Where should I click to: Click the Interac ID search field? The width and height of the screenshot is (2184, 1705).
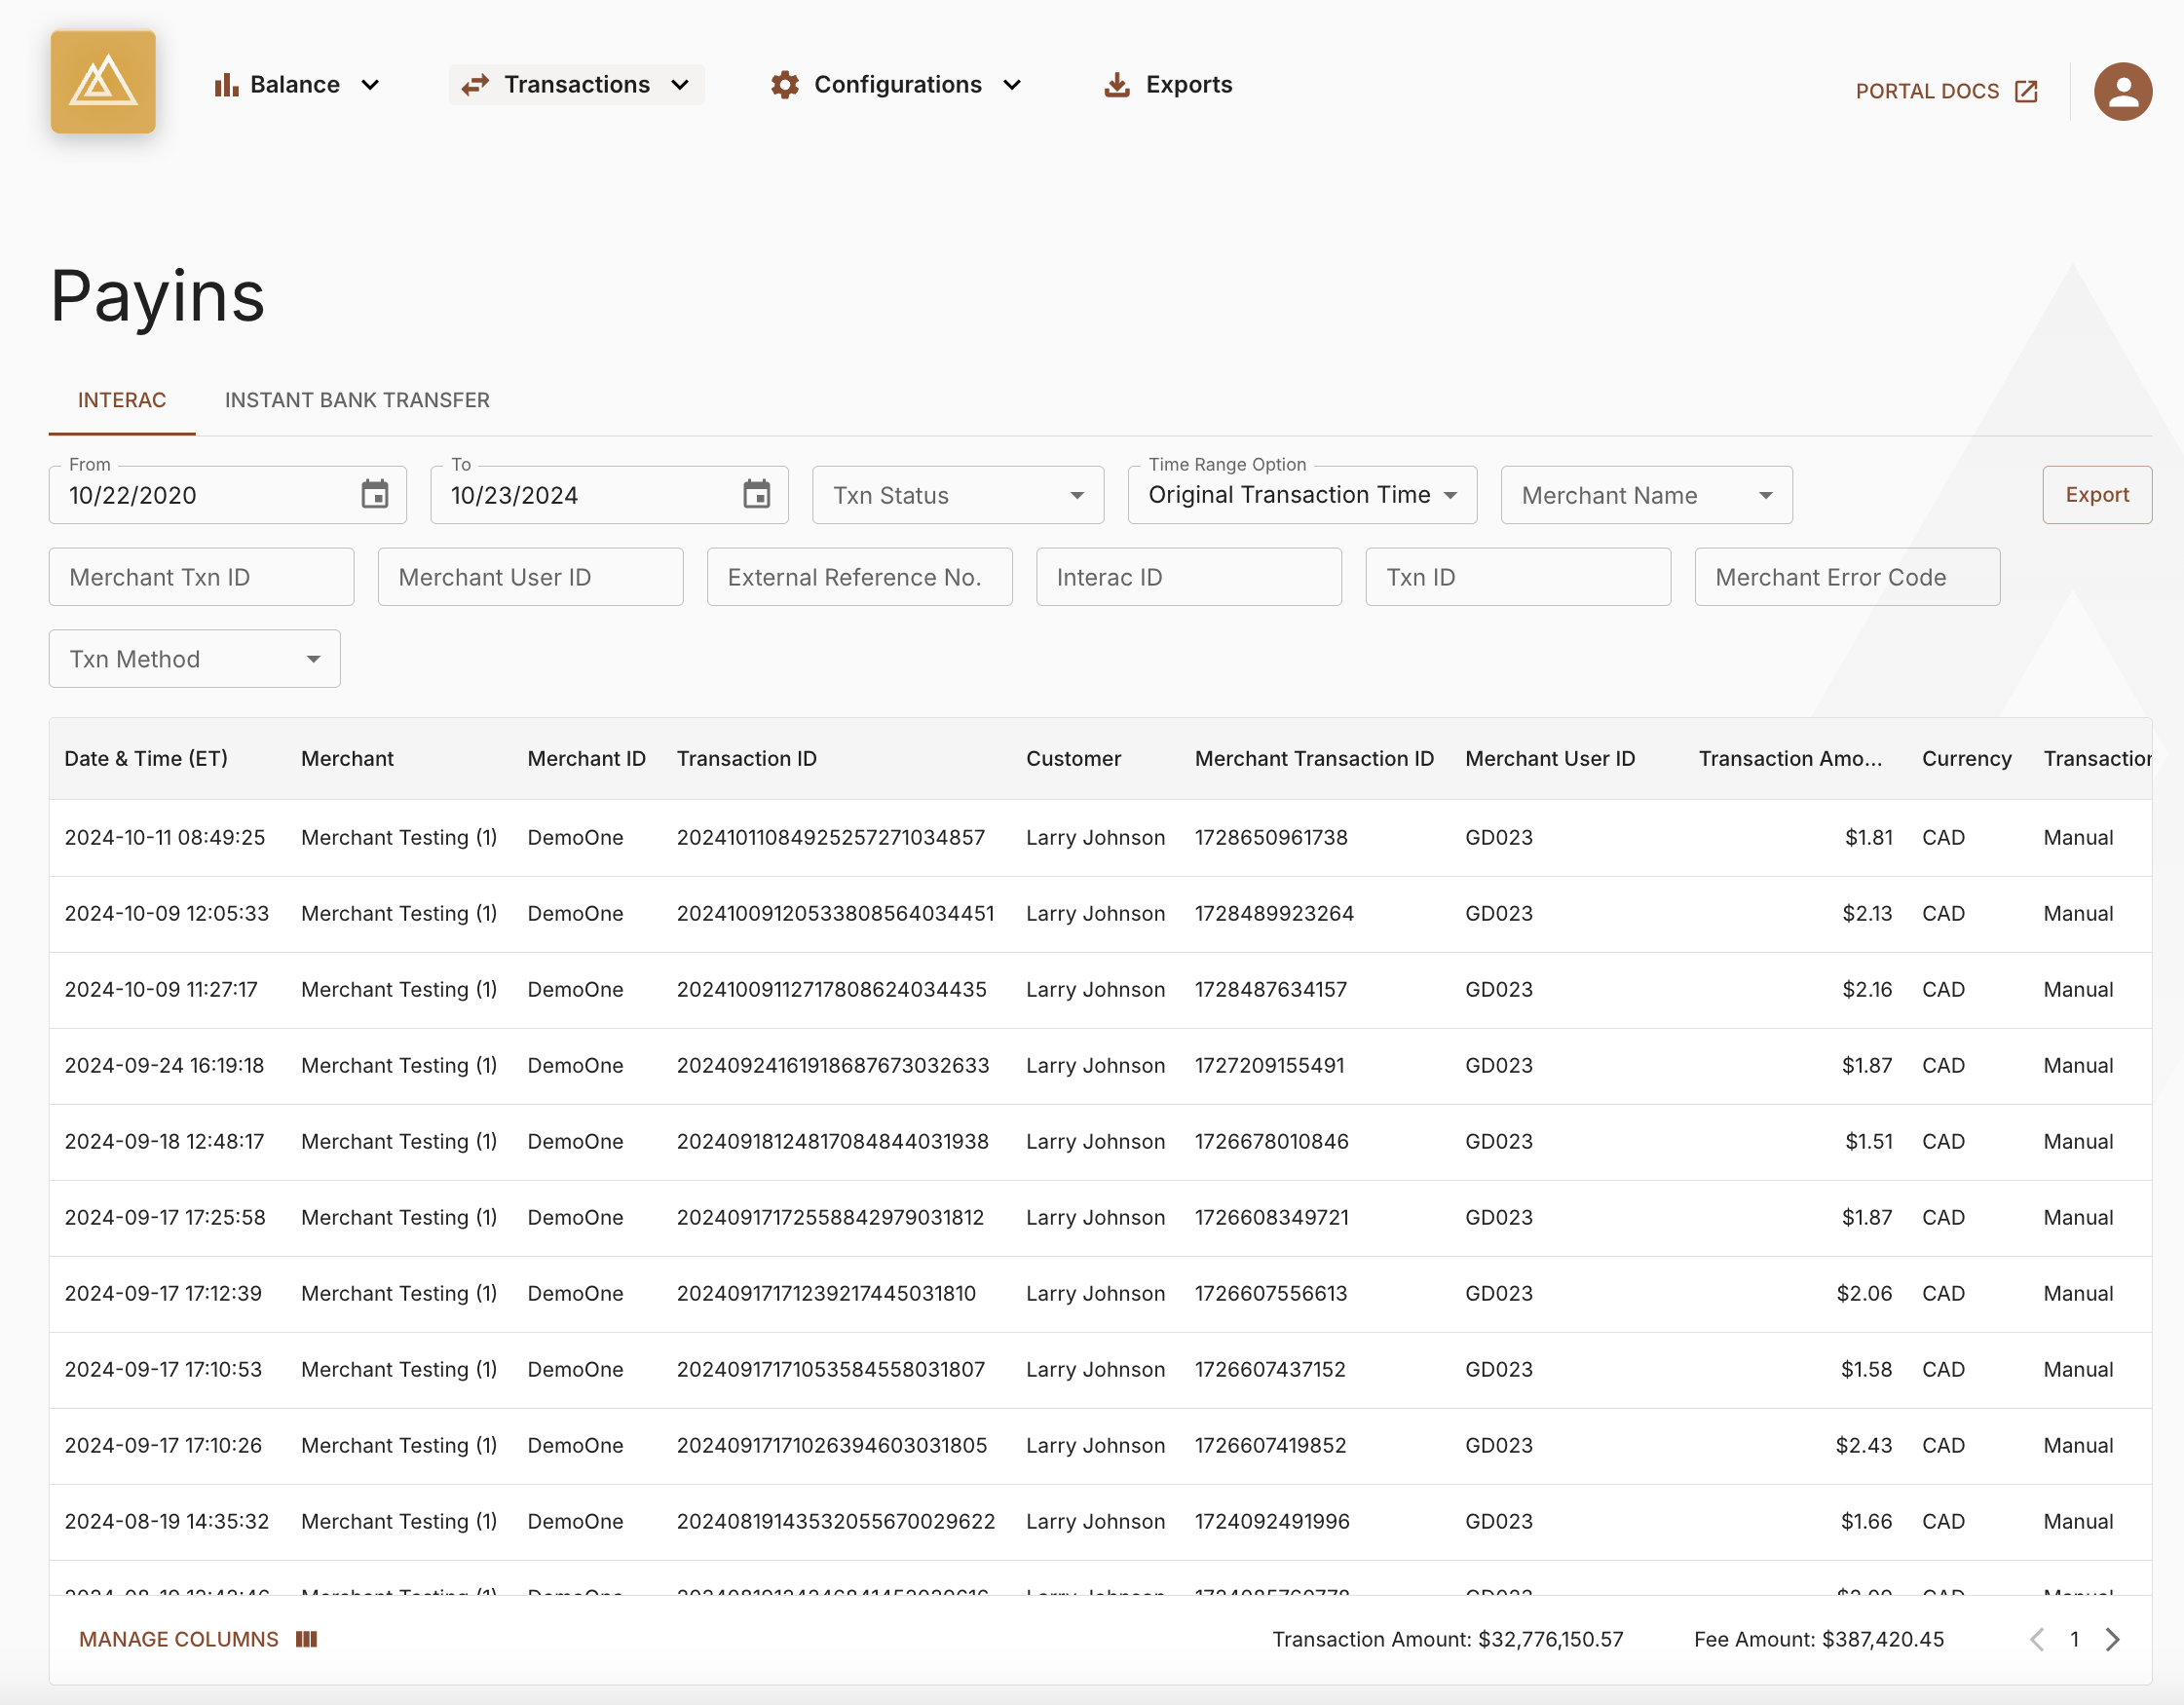1188,577
